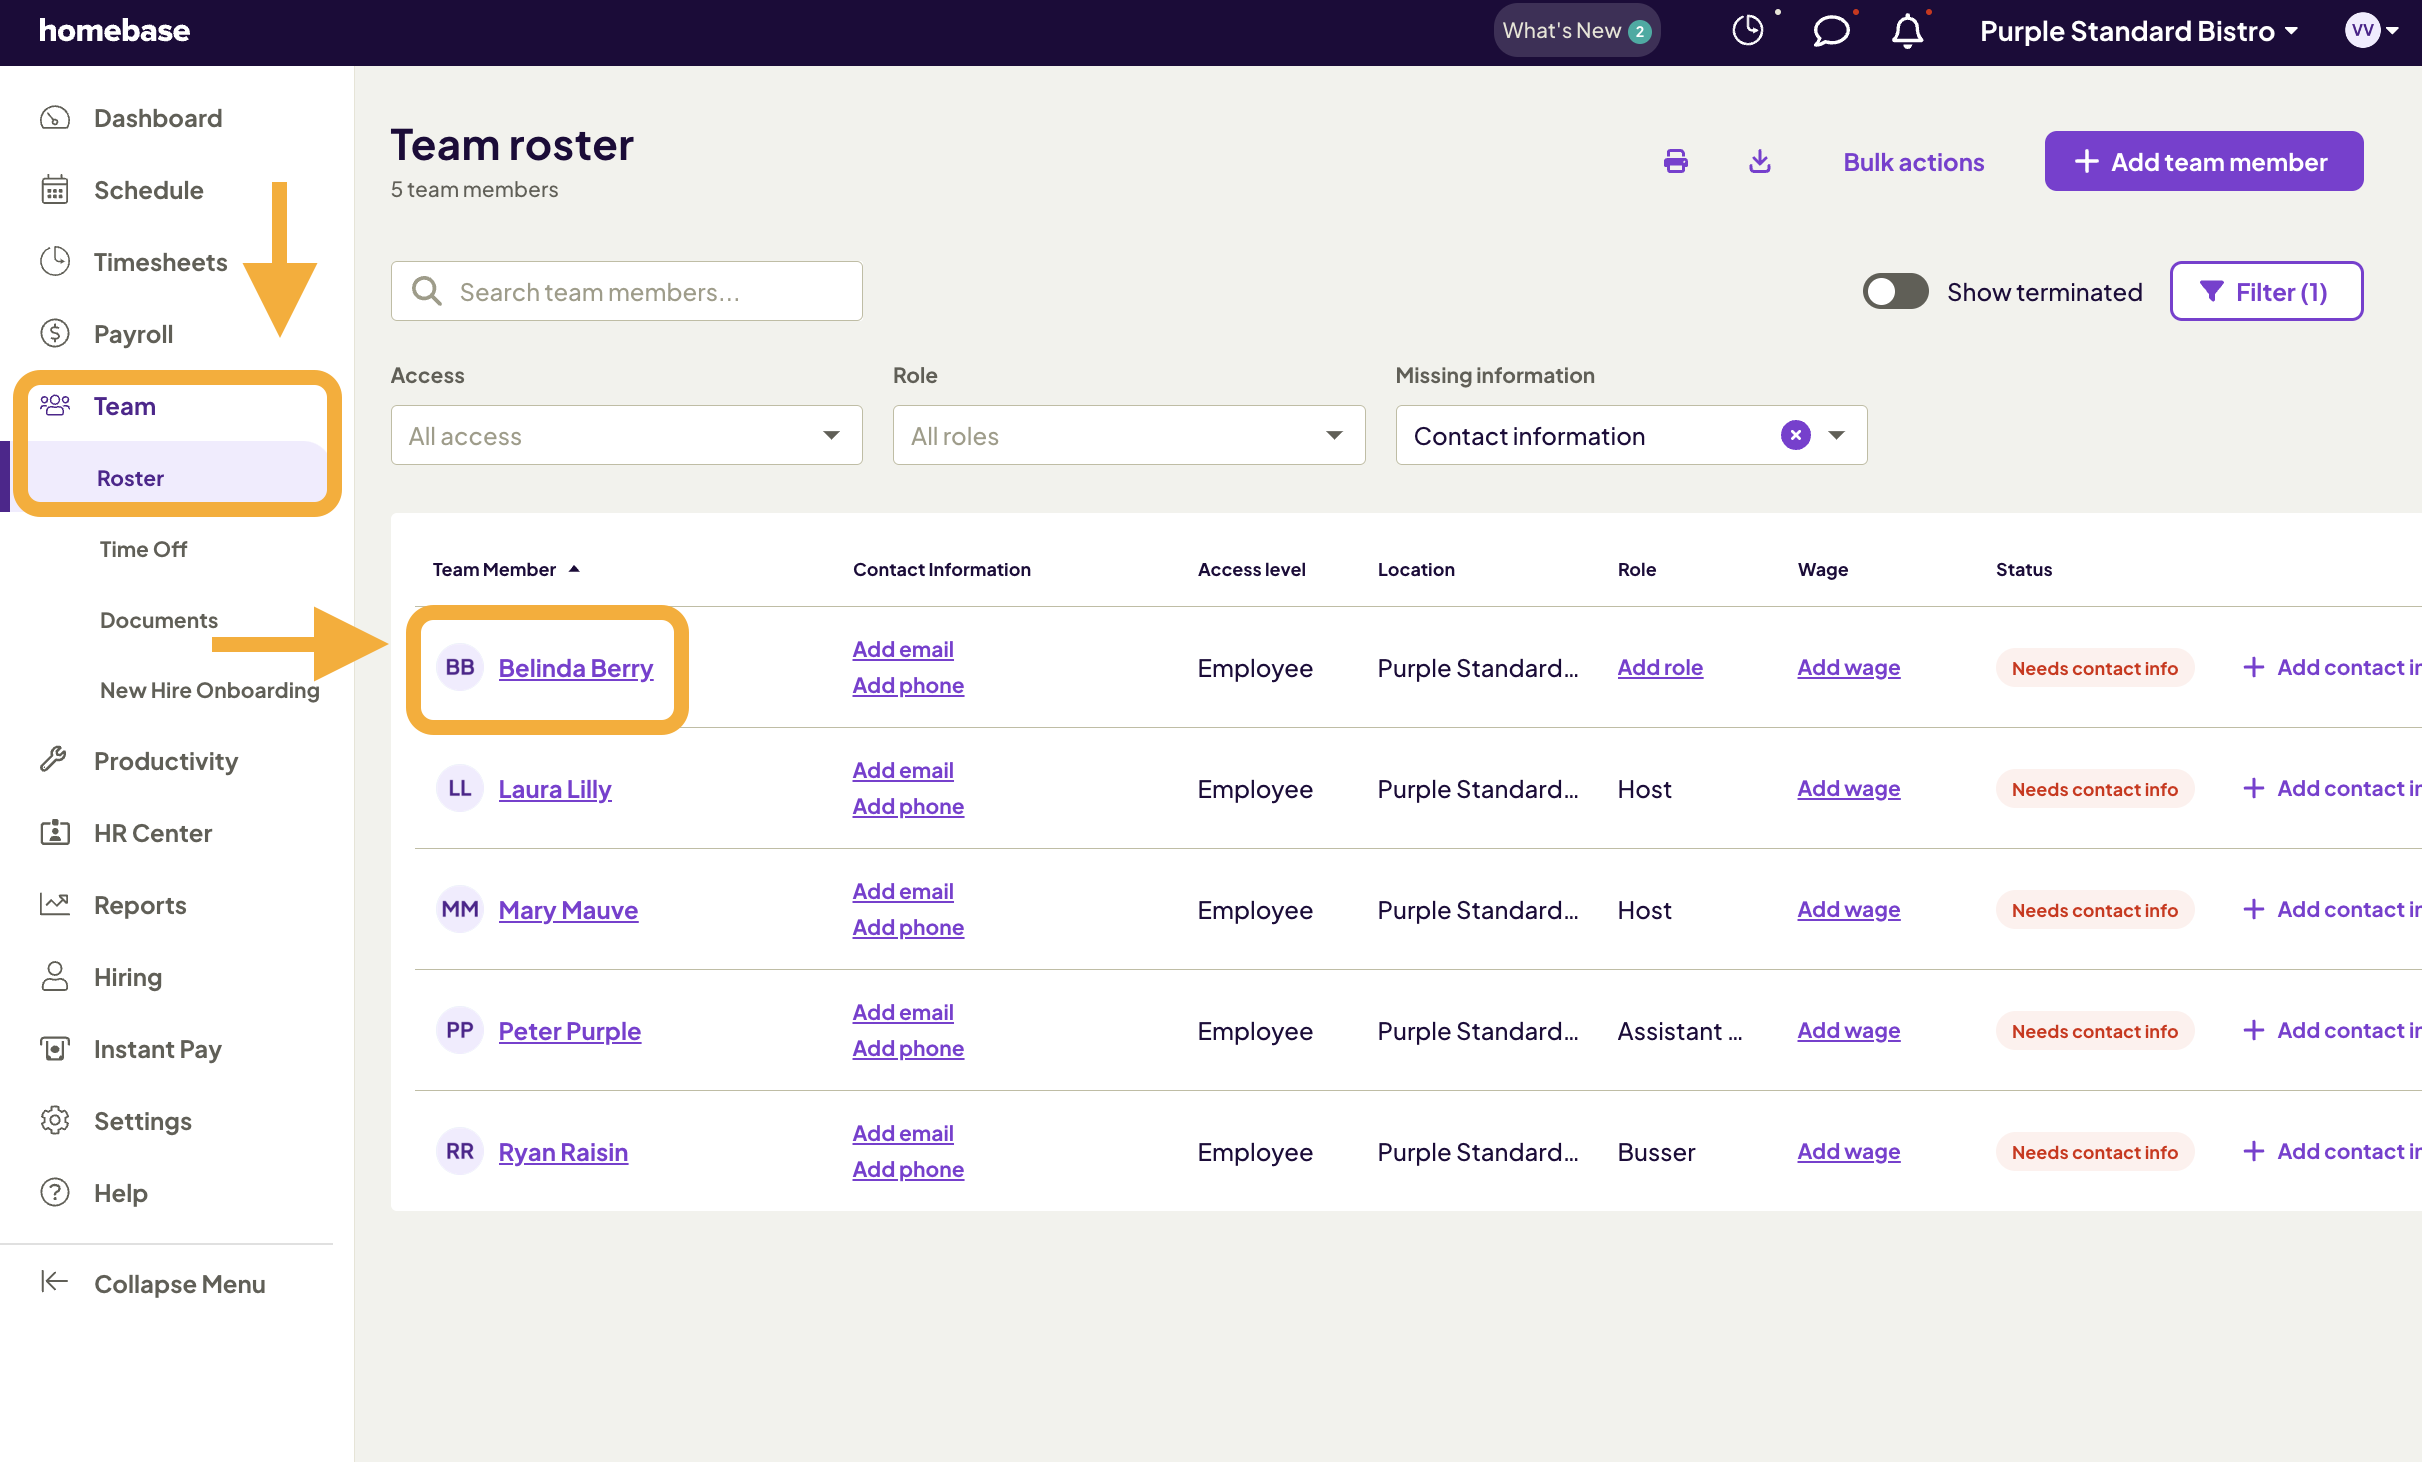Open the Reports section
2422x1462 pixels.
[139, 905]
